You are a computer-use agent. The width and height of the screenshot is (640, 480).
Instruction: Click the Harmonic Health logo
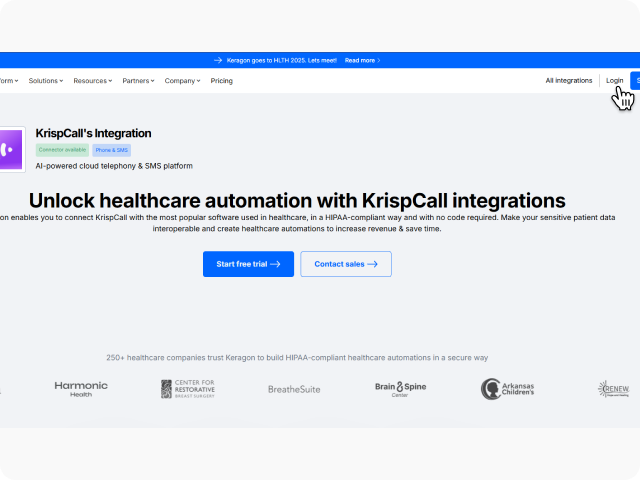[x=81, y=389]
